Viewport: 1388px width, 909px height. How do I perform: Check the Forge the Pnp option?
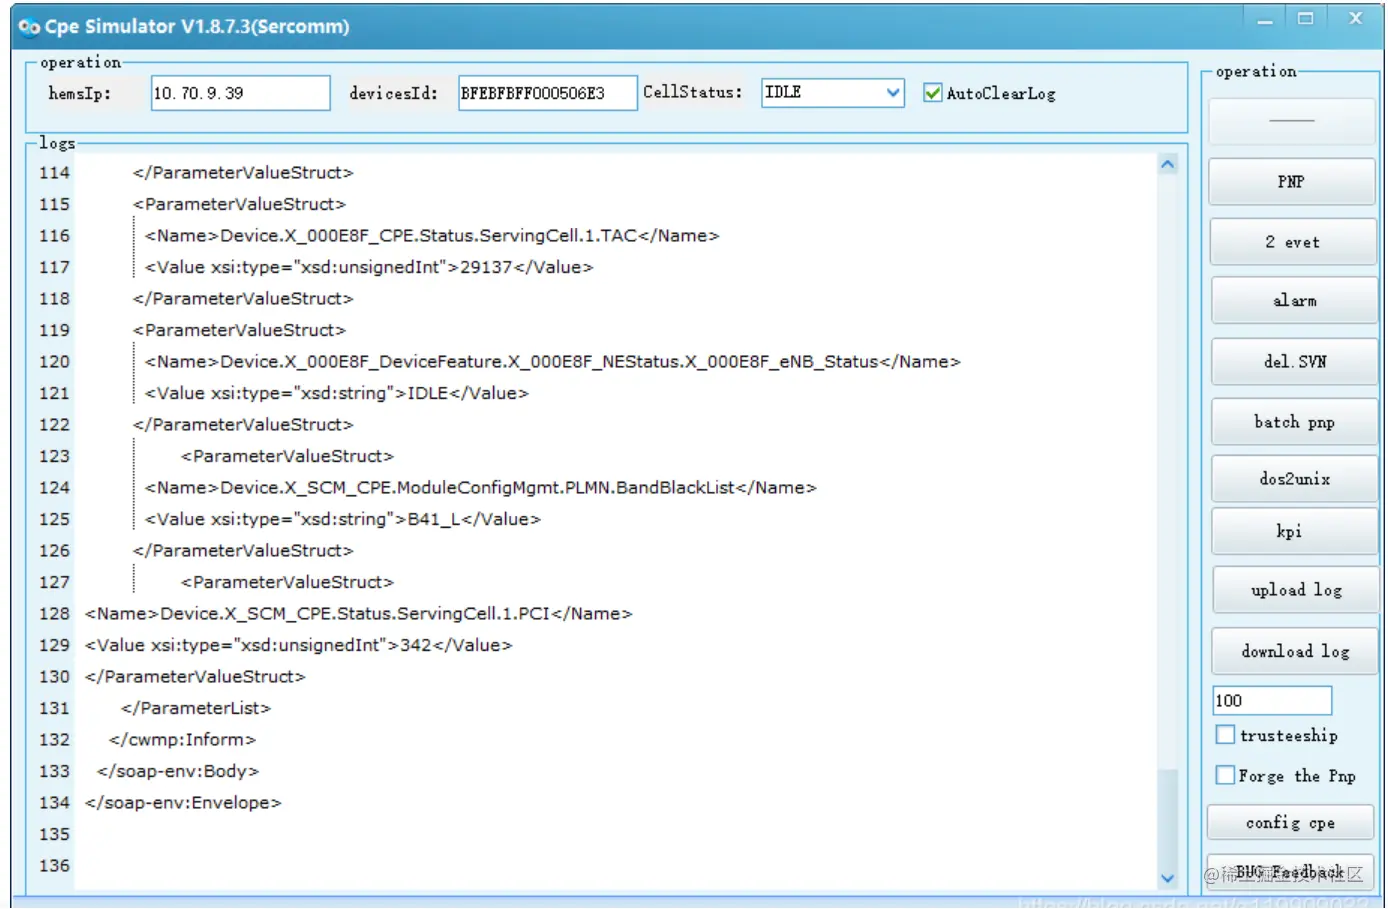click(x=1225, y=775)
